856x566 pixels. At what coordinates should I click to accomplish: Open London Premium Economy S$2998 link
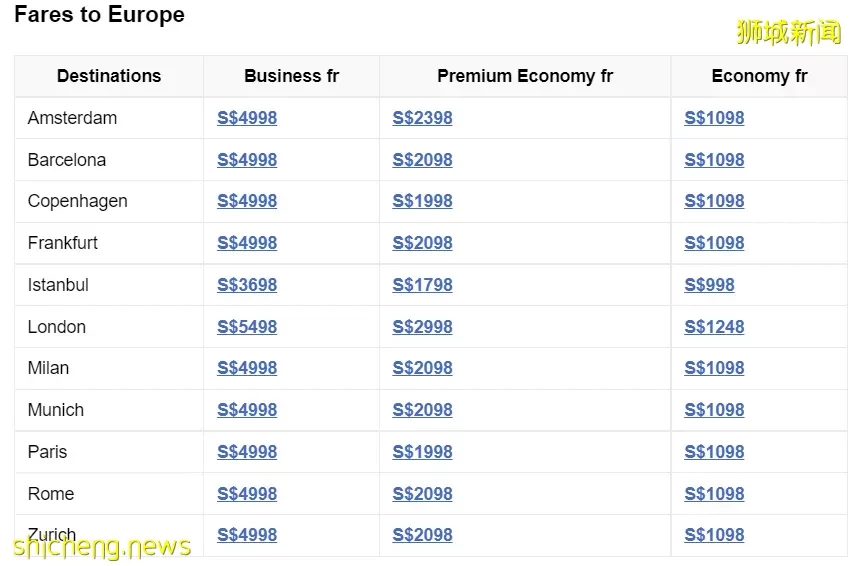422,327
